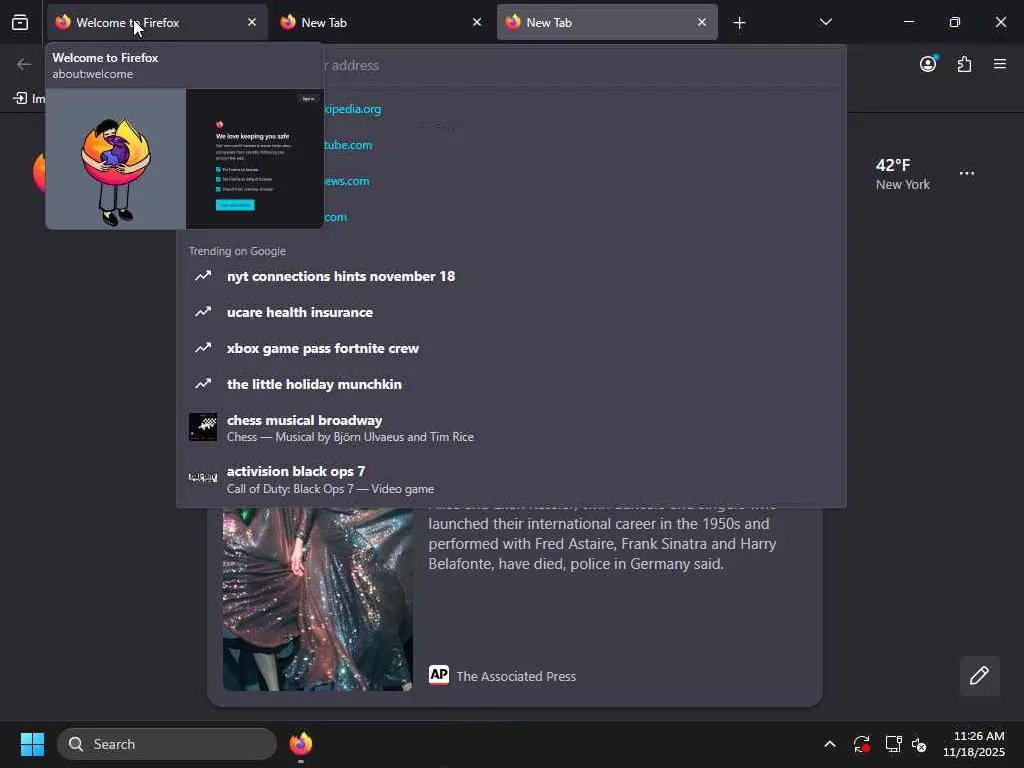Click the chess musical thumbnail icon
Image resolution: width=1024 pixels, height=768 pixels.
(203, 427)
